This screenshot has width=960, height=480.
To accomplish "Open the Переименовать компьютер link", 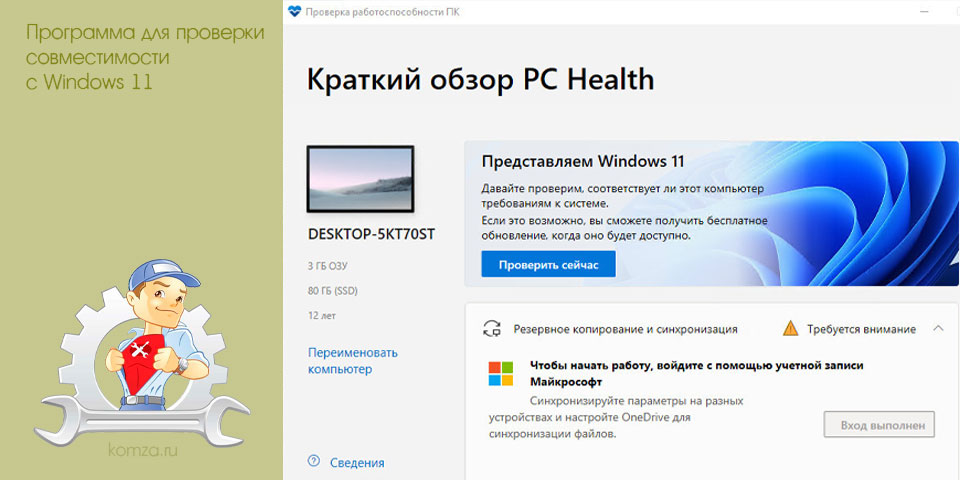I will pyautogui.click(x=353, y=361).
